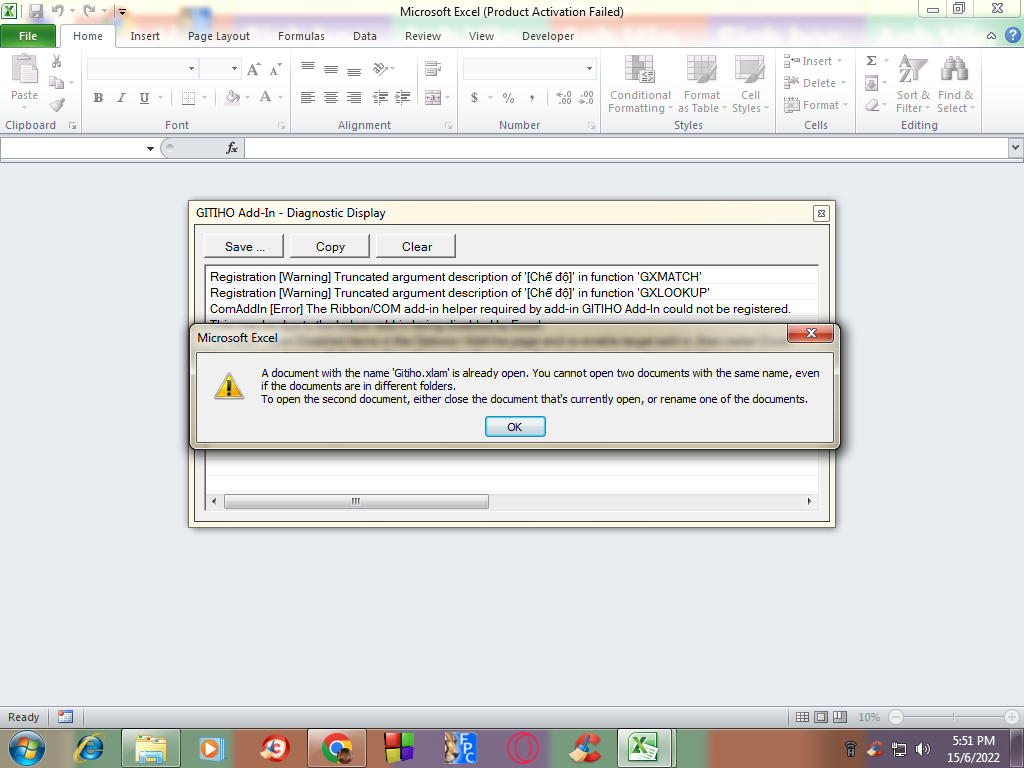
Task: Switch to the Insert tab
Action: coord(145,36)
